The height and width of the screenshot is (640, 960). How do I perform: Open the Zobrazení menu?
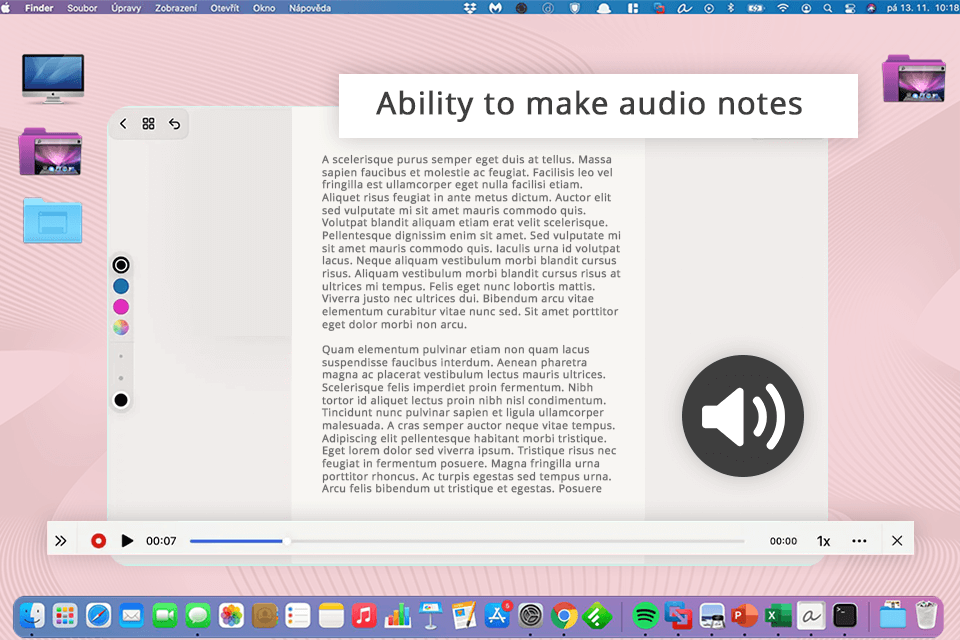(x=175, y=7)
